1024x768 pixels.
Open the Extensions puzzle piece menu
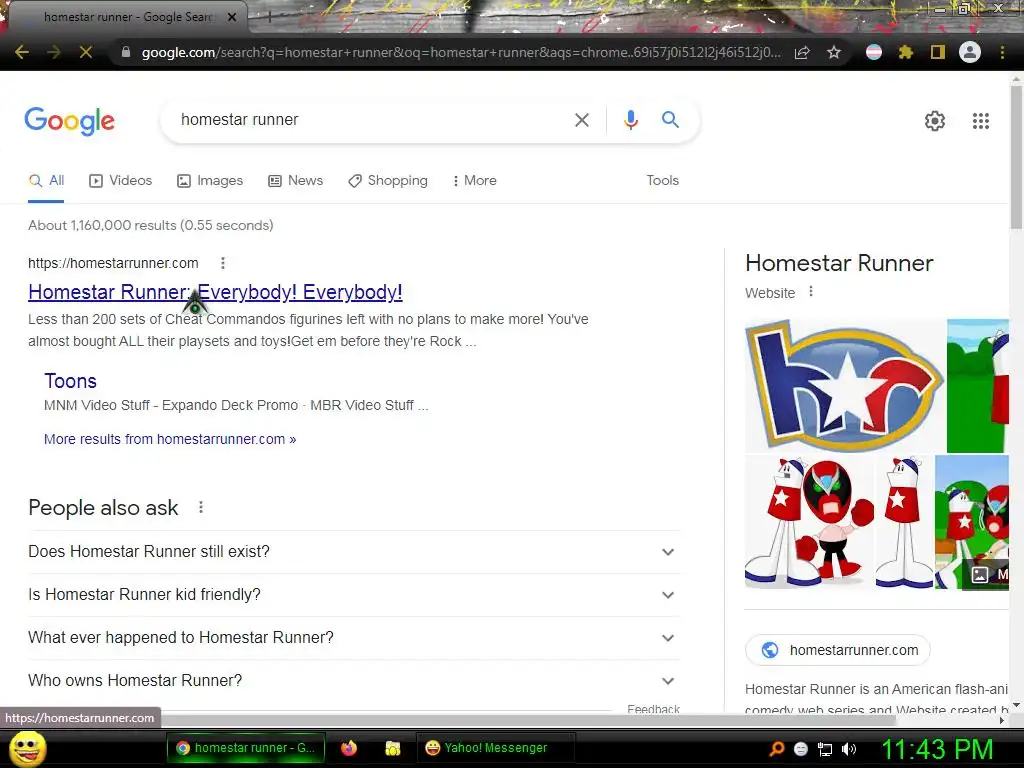[x=905, y=52]
